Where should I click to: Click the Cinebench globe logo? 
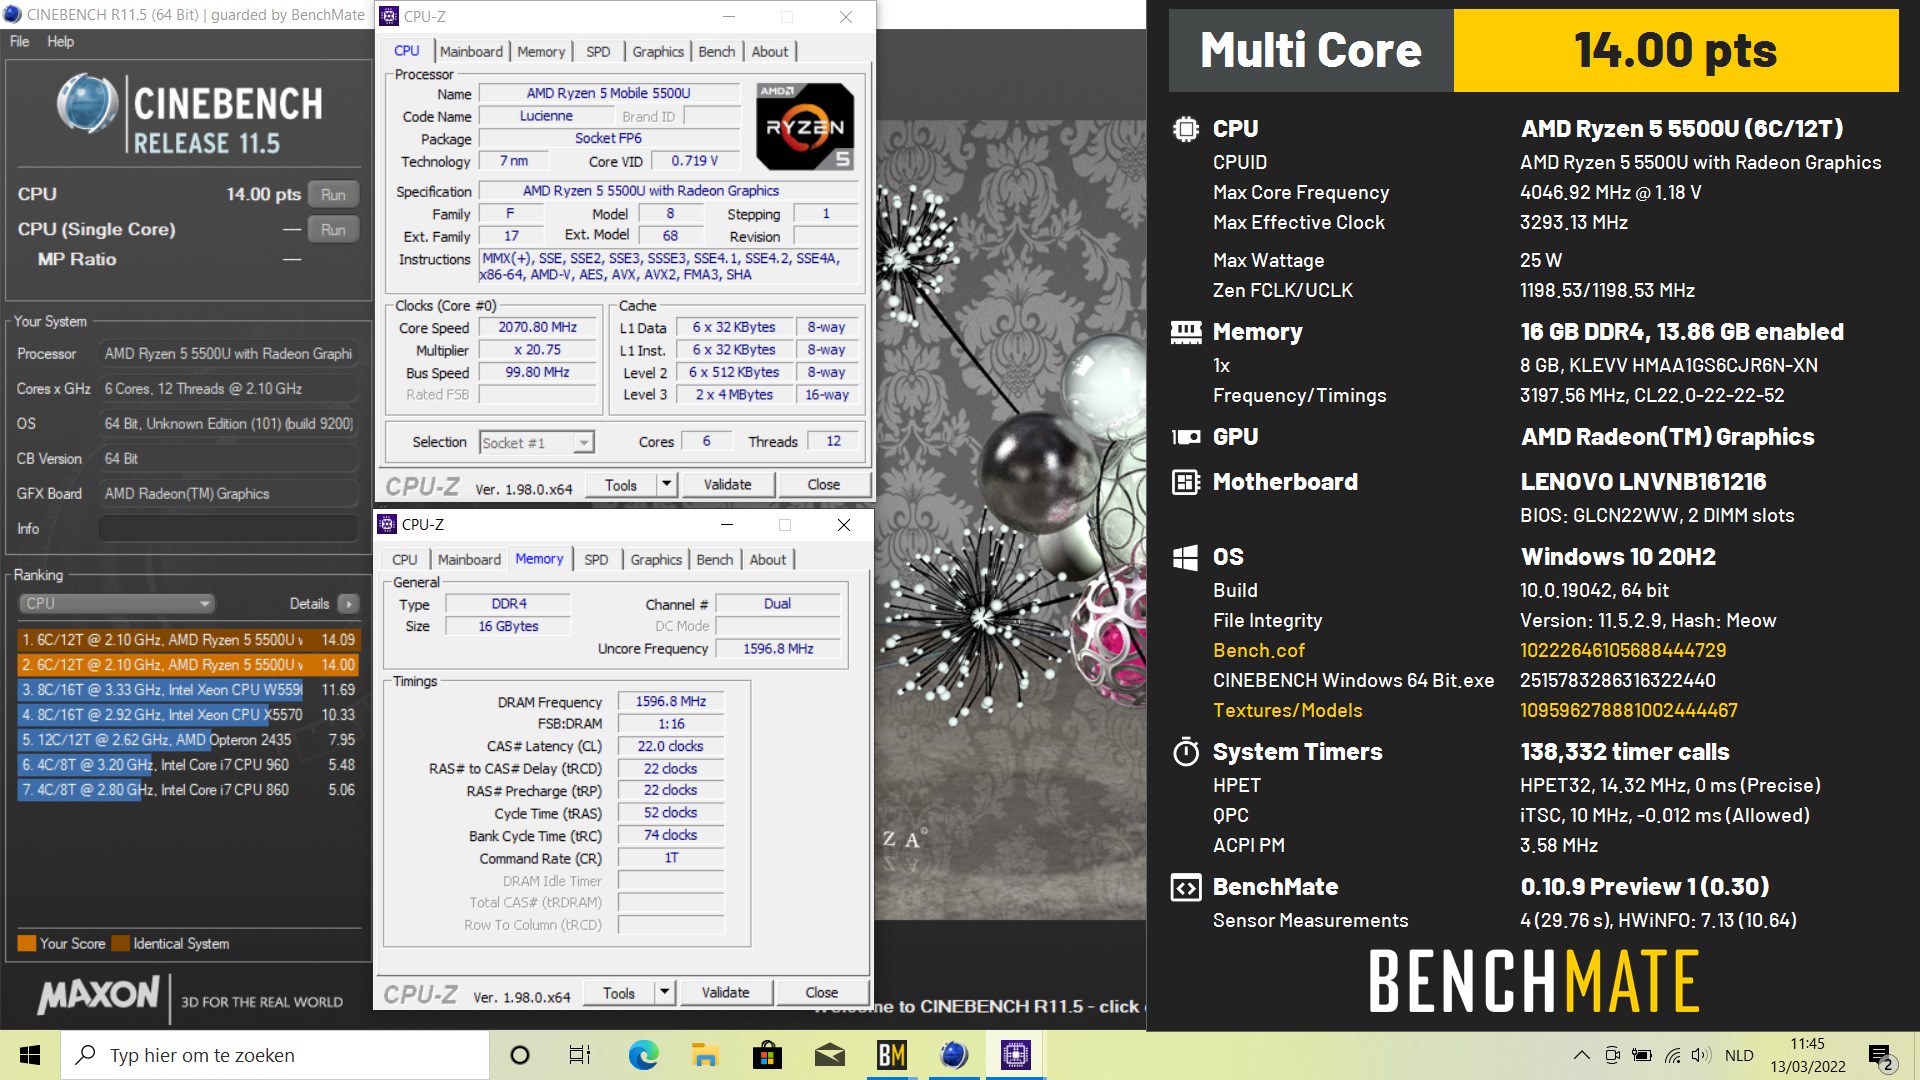[x=87, y=104]
